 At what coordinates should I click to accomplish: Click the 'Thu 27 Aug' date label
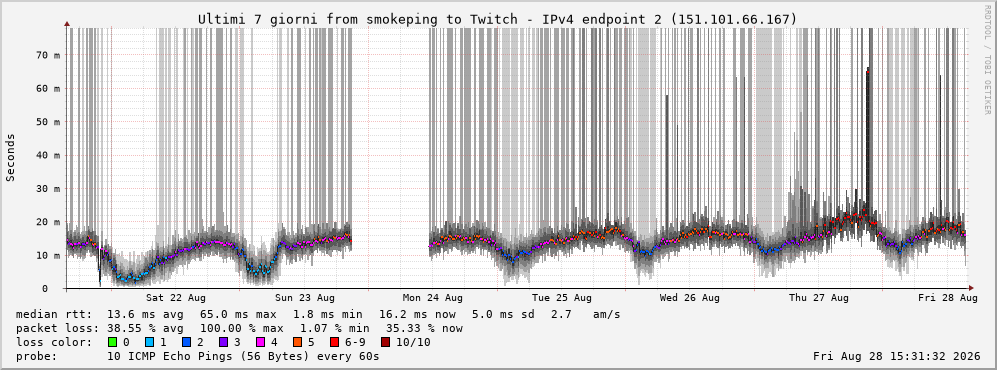pos(819,298)
